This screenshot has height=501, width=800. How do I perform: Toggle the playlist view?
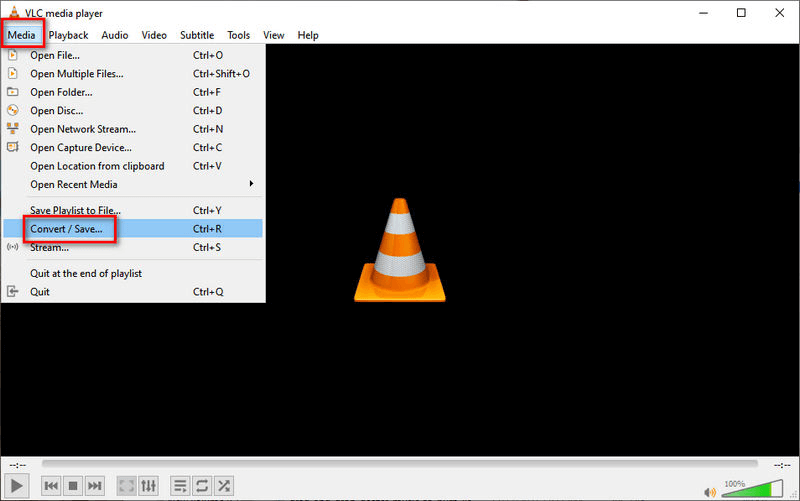pos(181,486)
